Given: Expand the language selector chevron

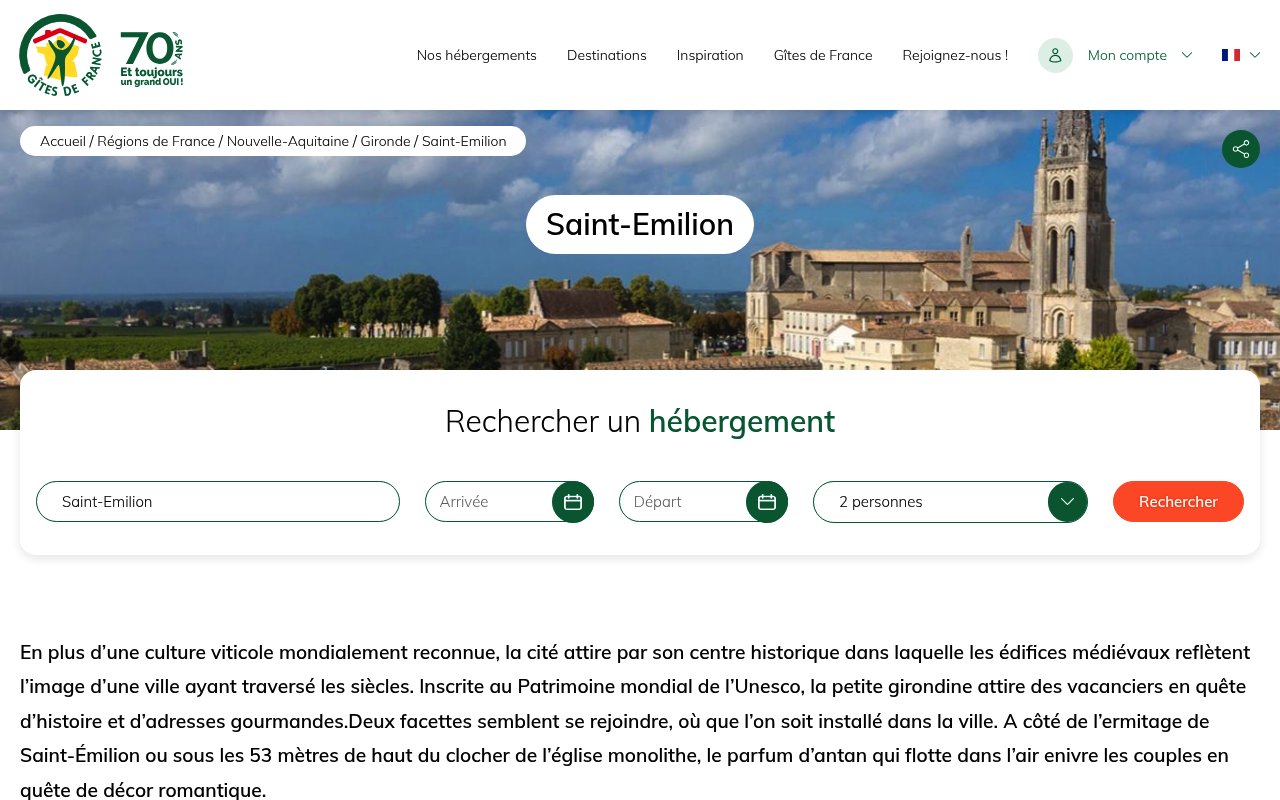Looking at the screenshot, I should 1255,55.
